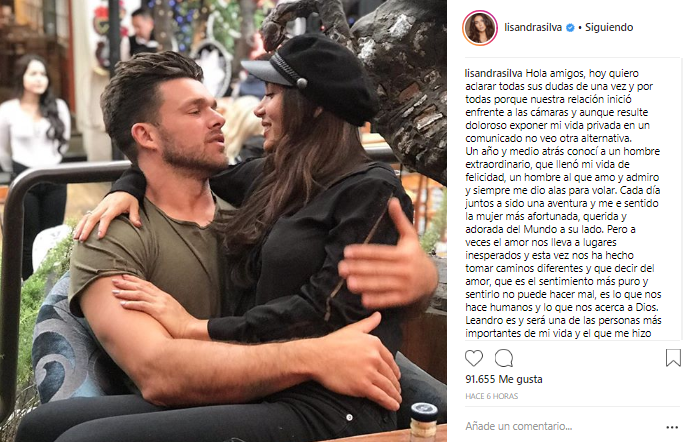The width and height of the screenshot is (683, 442).
Task: Like the post with the heart icon
Action: [x=474, y=358]
